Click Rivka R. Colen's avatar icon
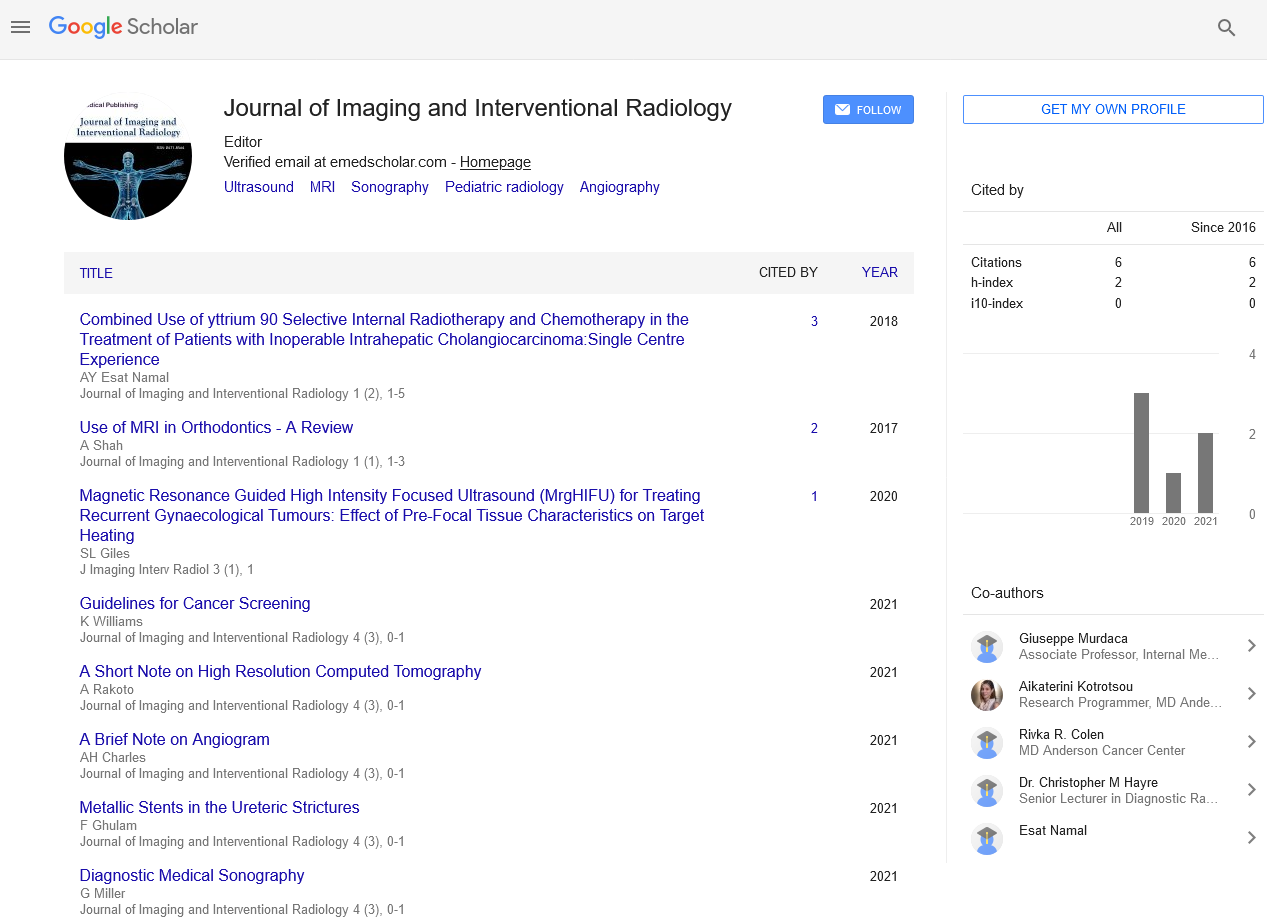The width and height of the screenshot is (1267, 924). point(987,743)
